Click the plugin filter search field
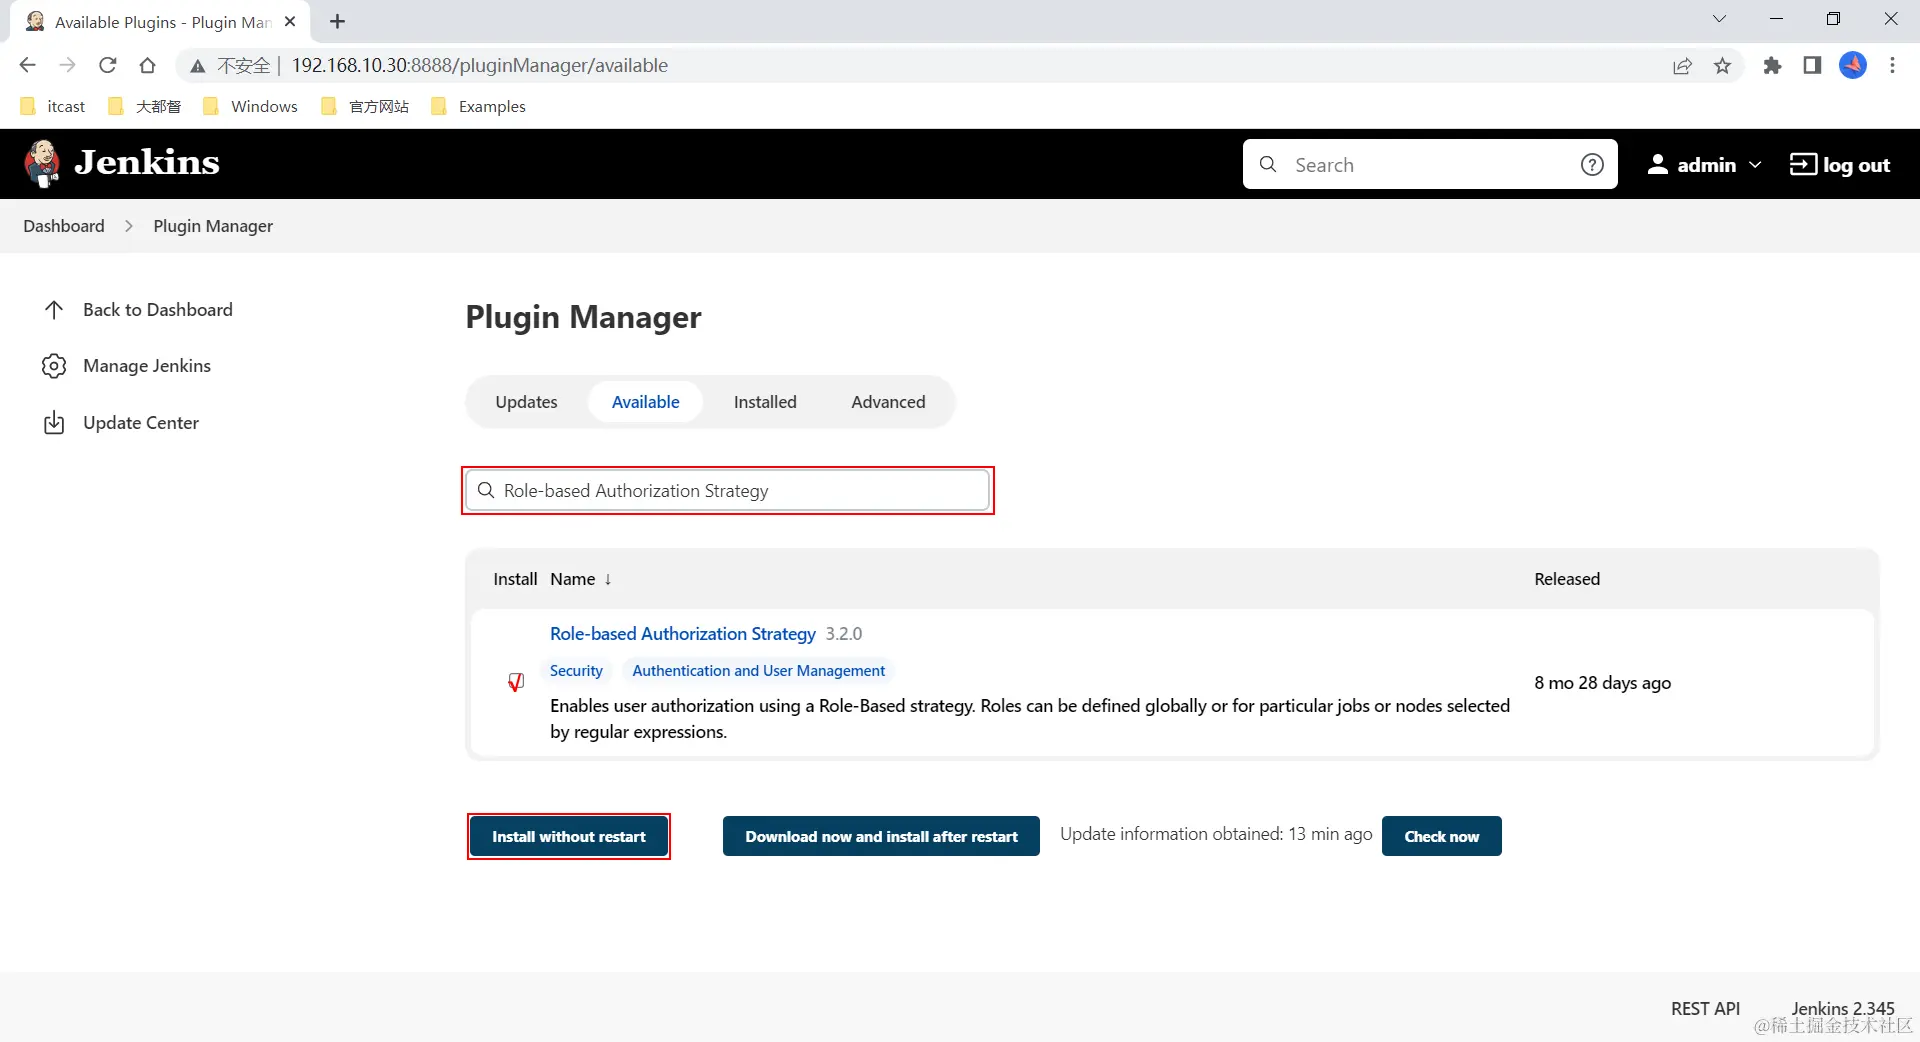Screen dimensions: 1920x1042 [x=728, y=491]
